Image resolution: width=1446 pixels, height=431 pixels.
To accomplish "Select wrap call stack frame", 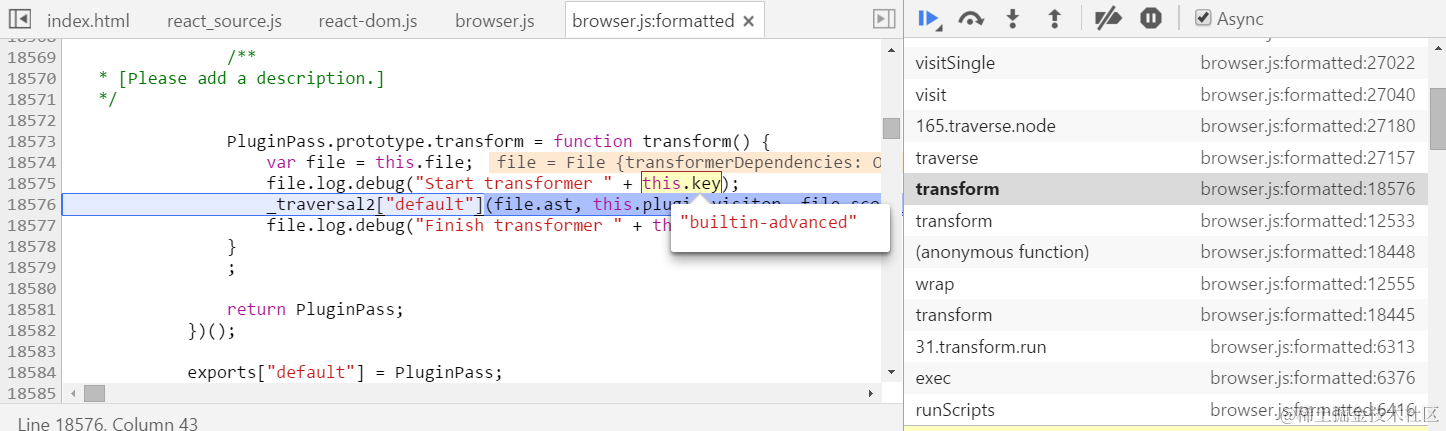I will click(x=1165, y=284).
